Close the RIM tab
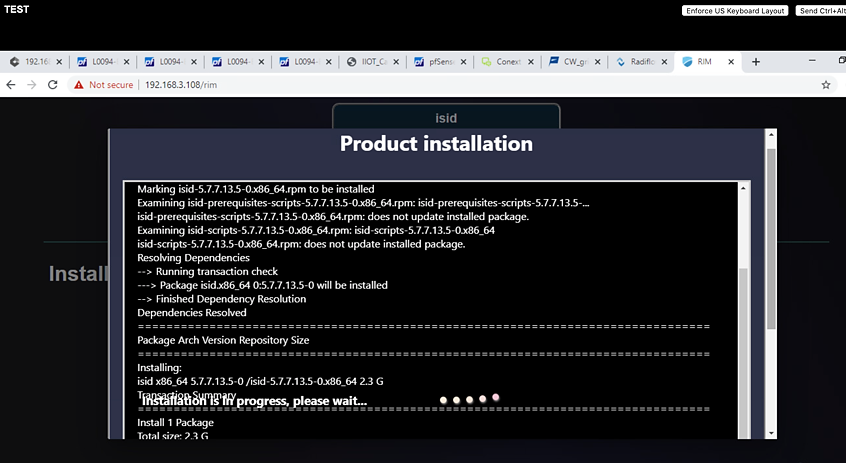 coord(731,62)
